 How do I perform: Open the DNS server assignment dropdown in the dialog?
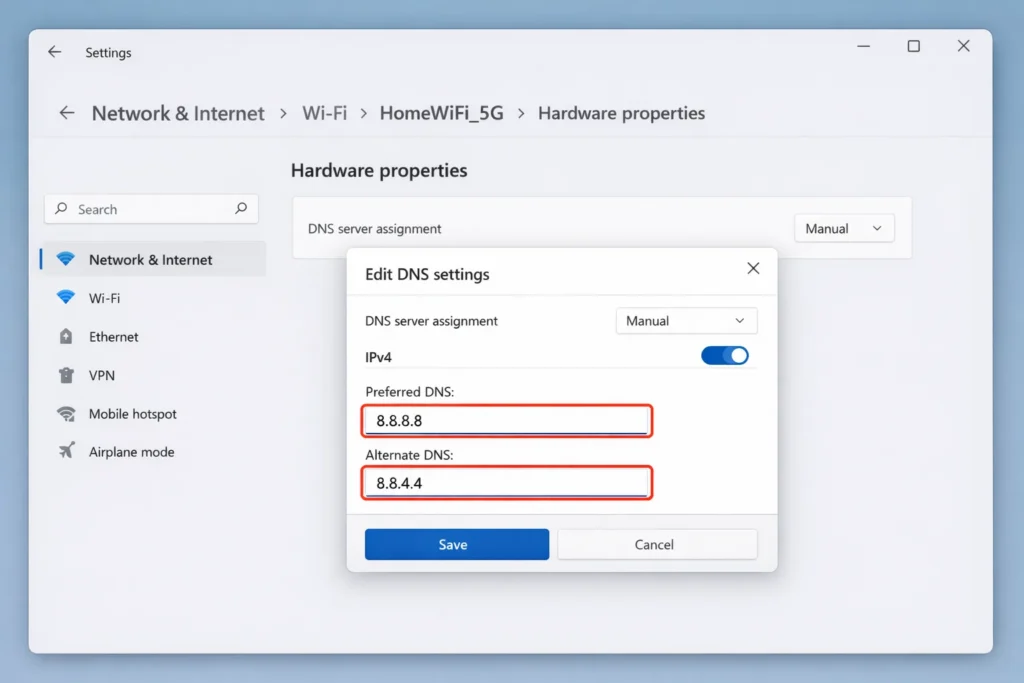point(686,320)
